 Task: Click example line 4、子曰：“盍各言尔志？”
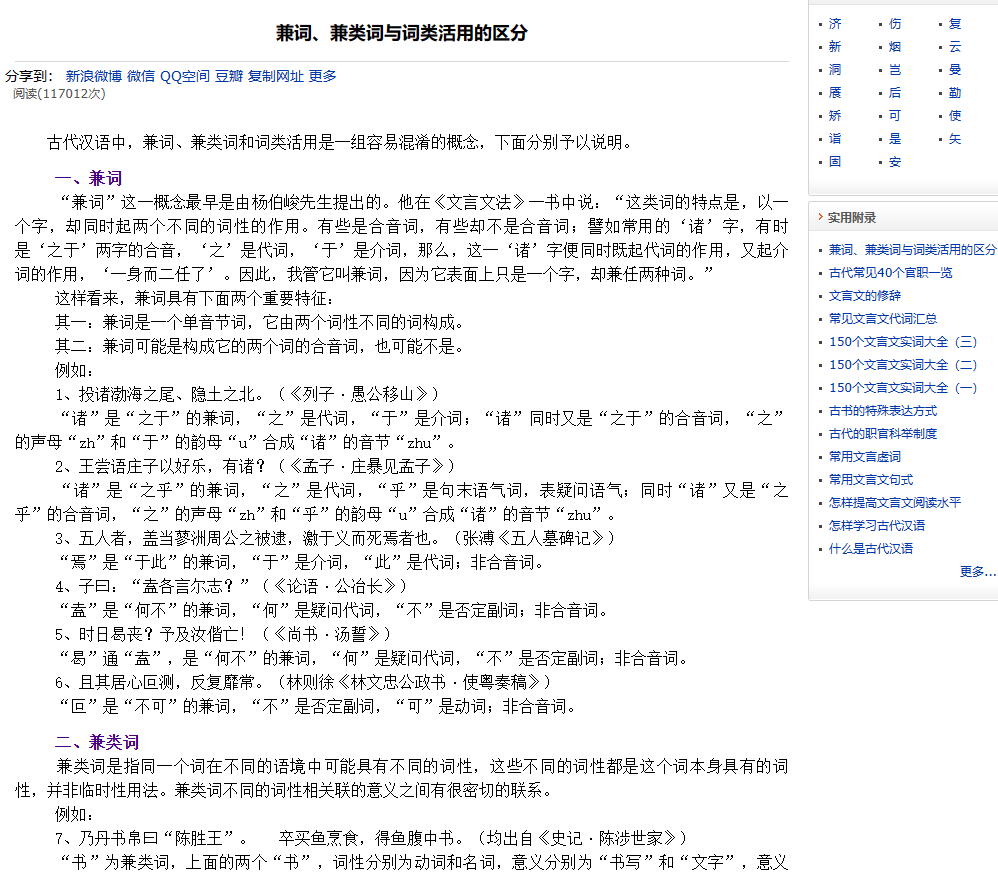click(x=231, y=586)
